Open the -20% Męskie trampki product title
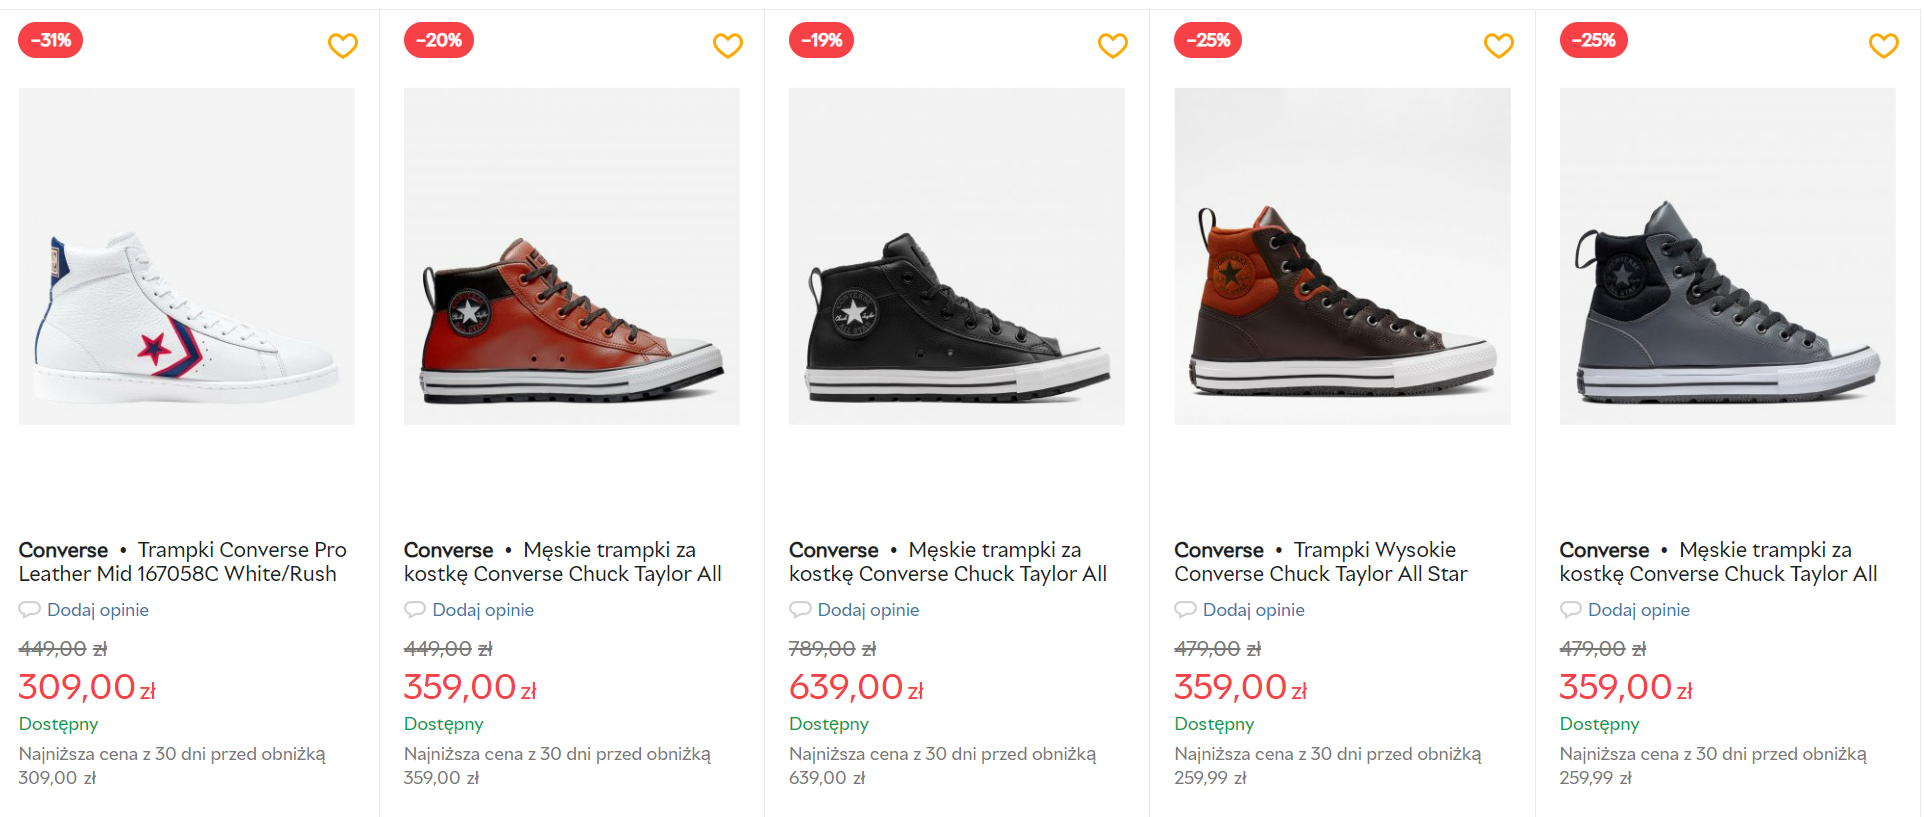 pyautogui.click(x=562, y=562)
